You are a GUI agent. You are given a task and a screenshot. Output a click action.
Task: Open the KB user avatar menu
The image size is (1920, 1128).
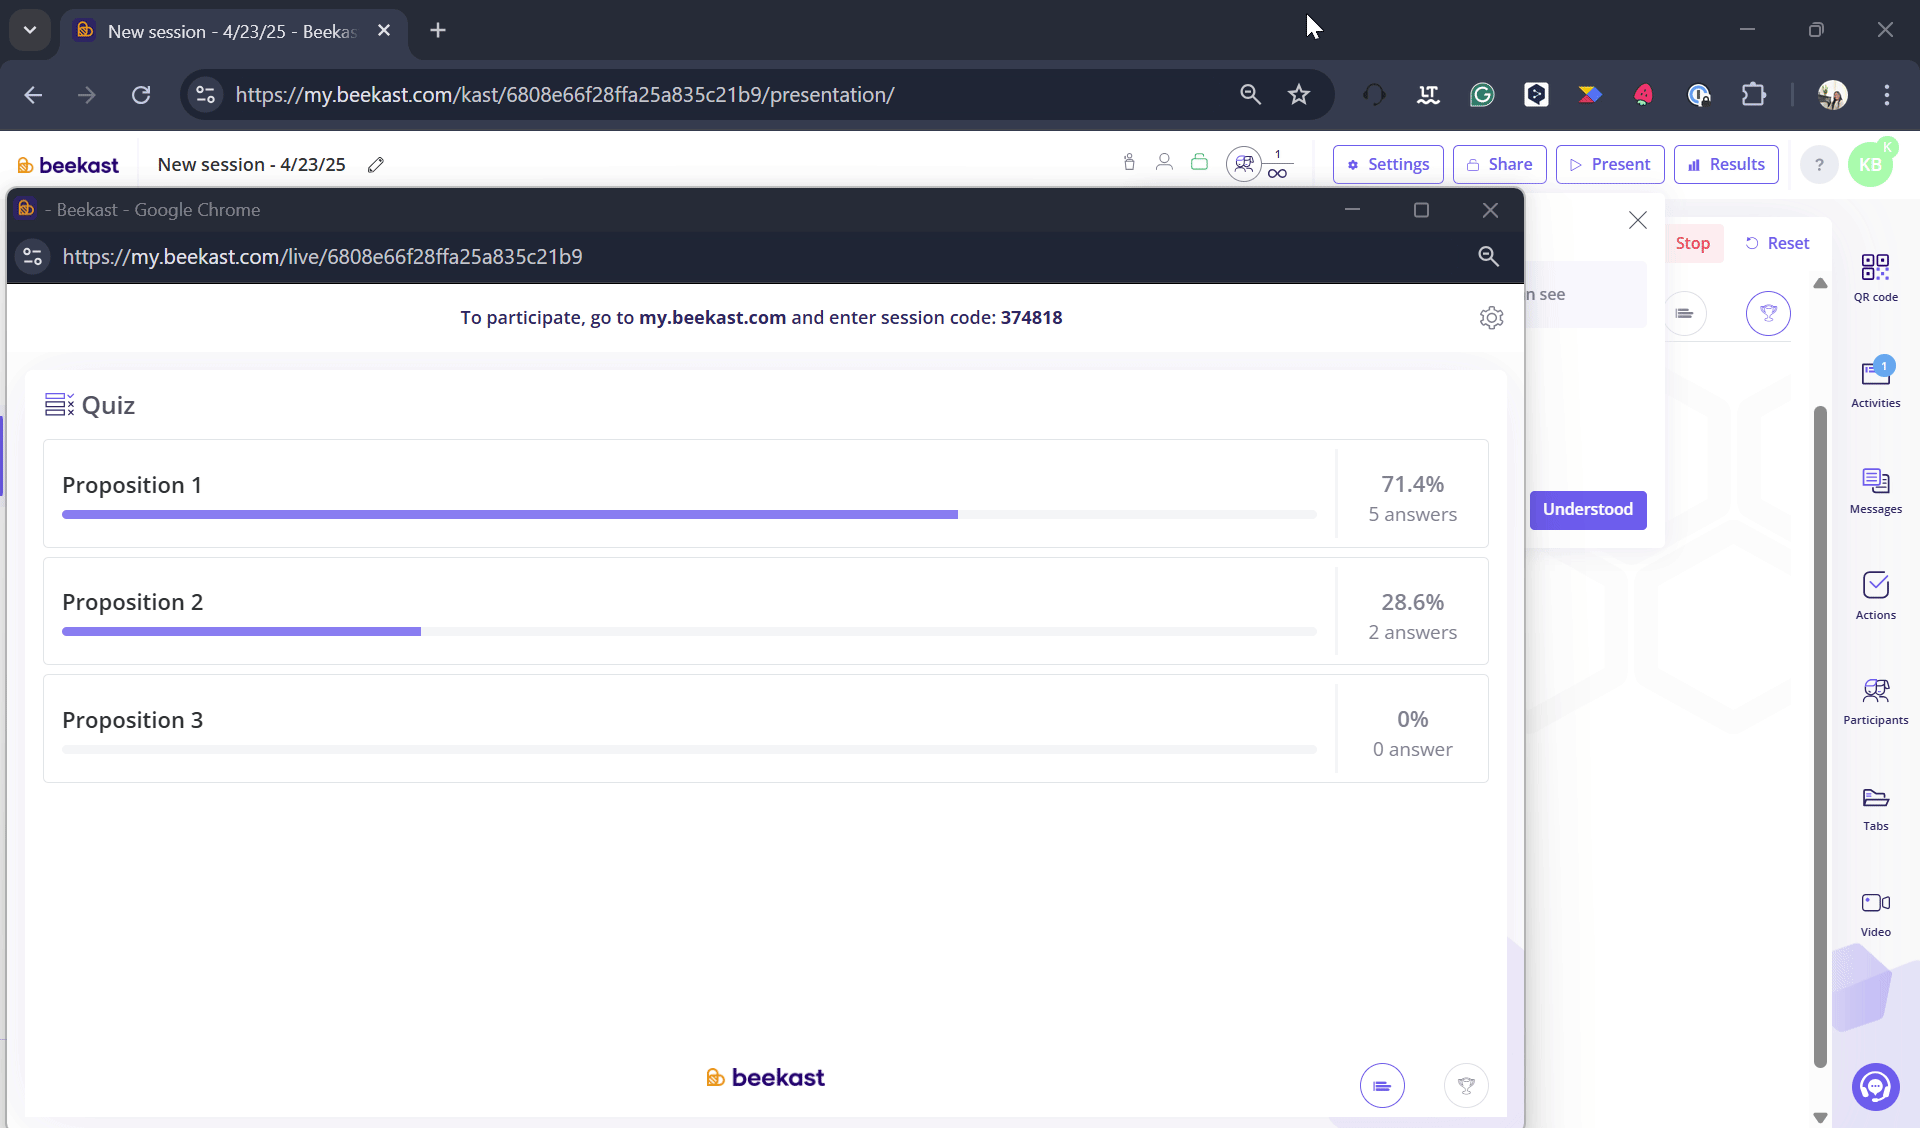(1870, 165)
